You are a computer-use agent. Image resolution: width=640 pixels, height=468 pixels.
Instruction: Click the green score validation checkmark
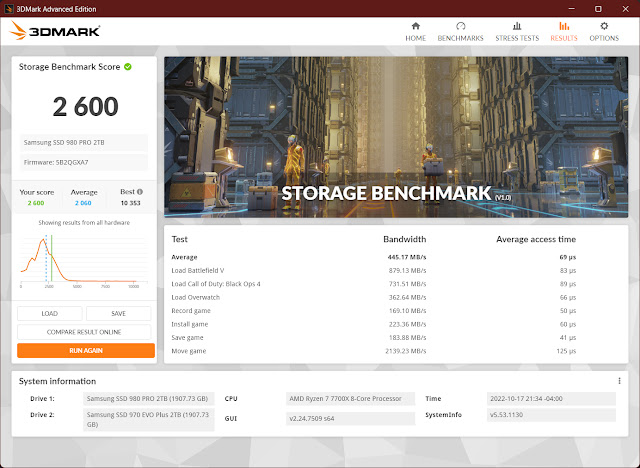pos(128,67)
